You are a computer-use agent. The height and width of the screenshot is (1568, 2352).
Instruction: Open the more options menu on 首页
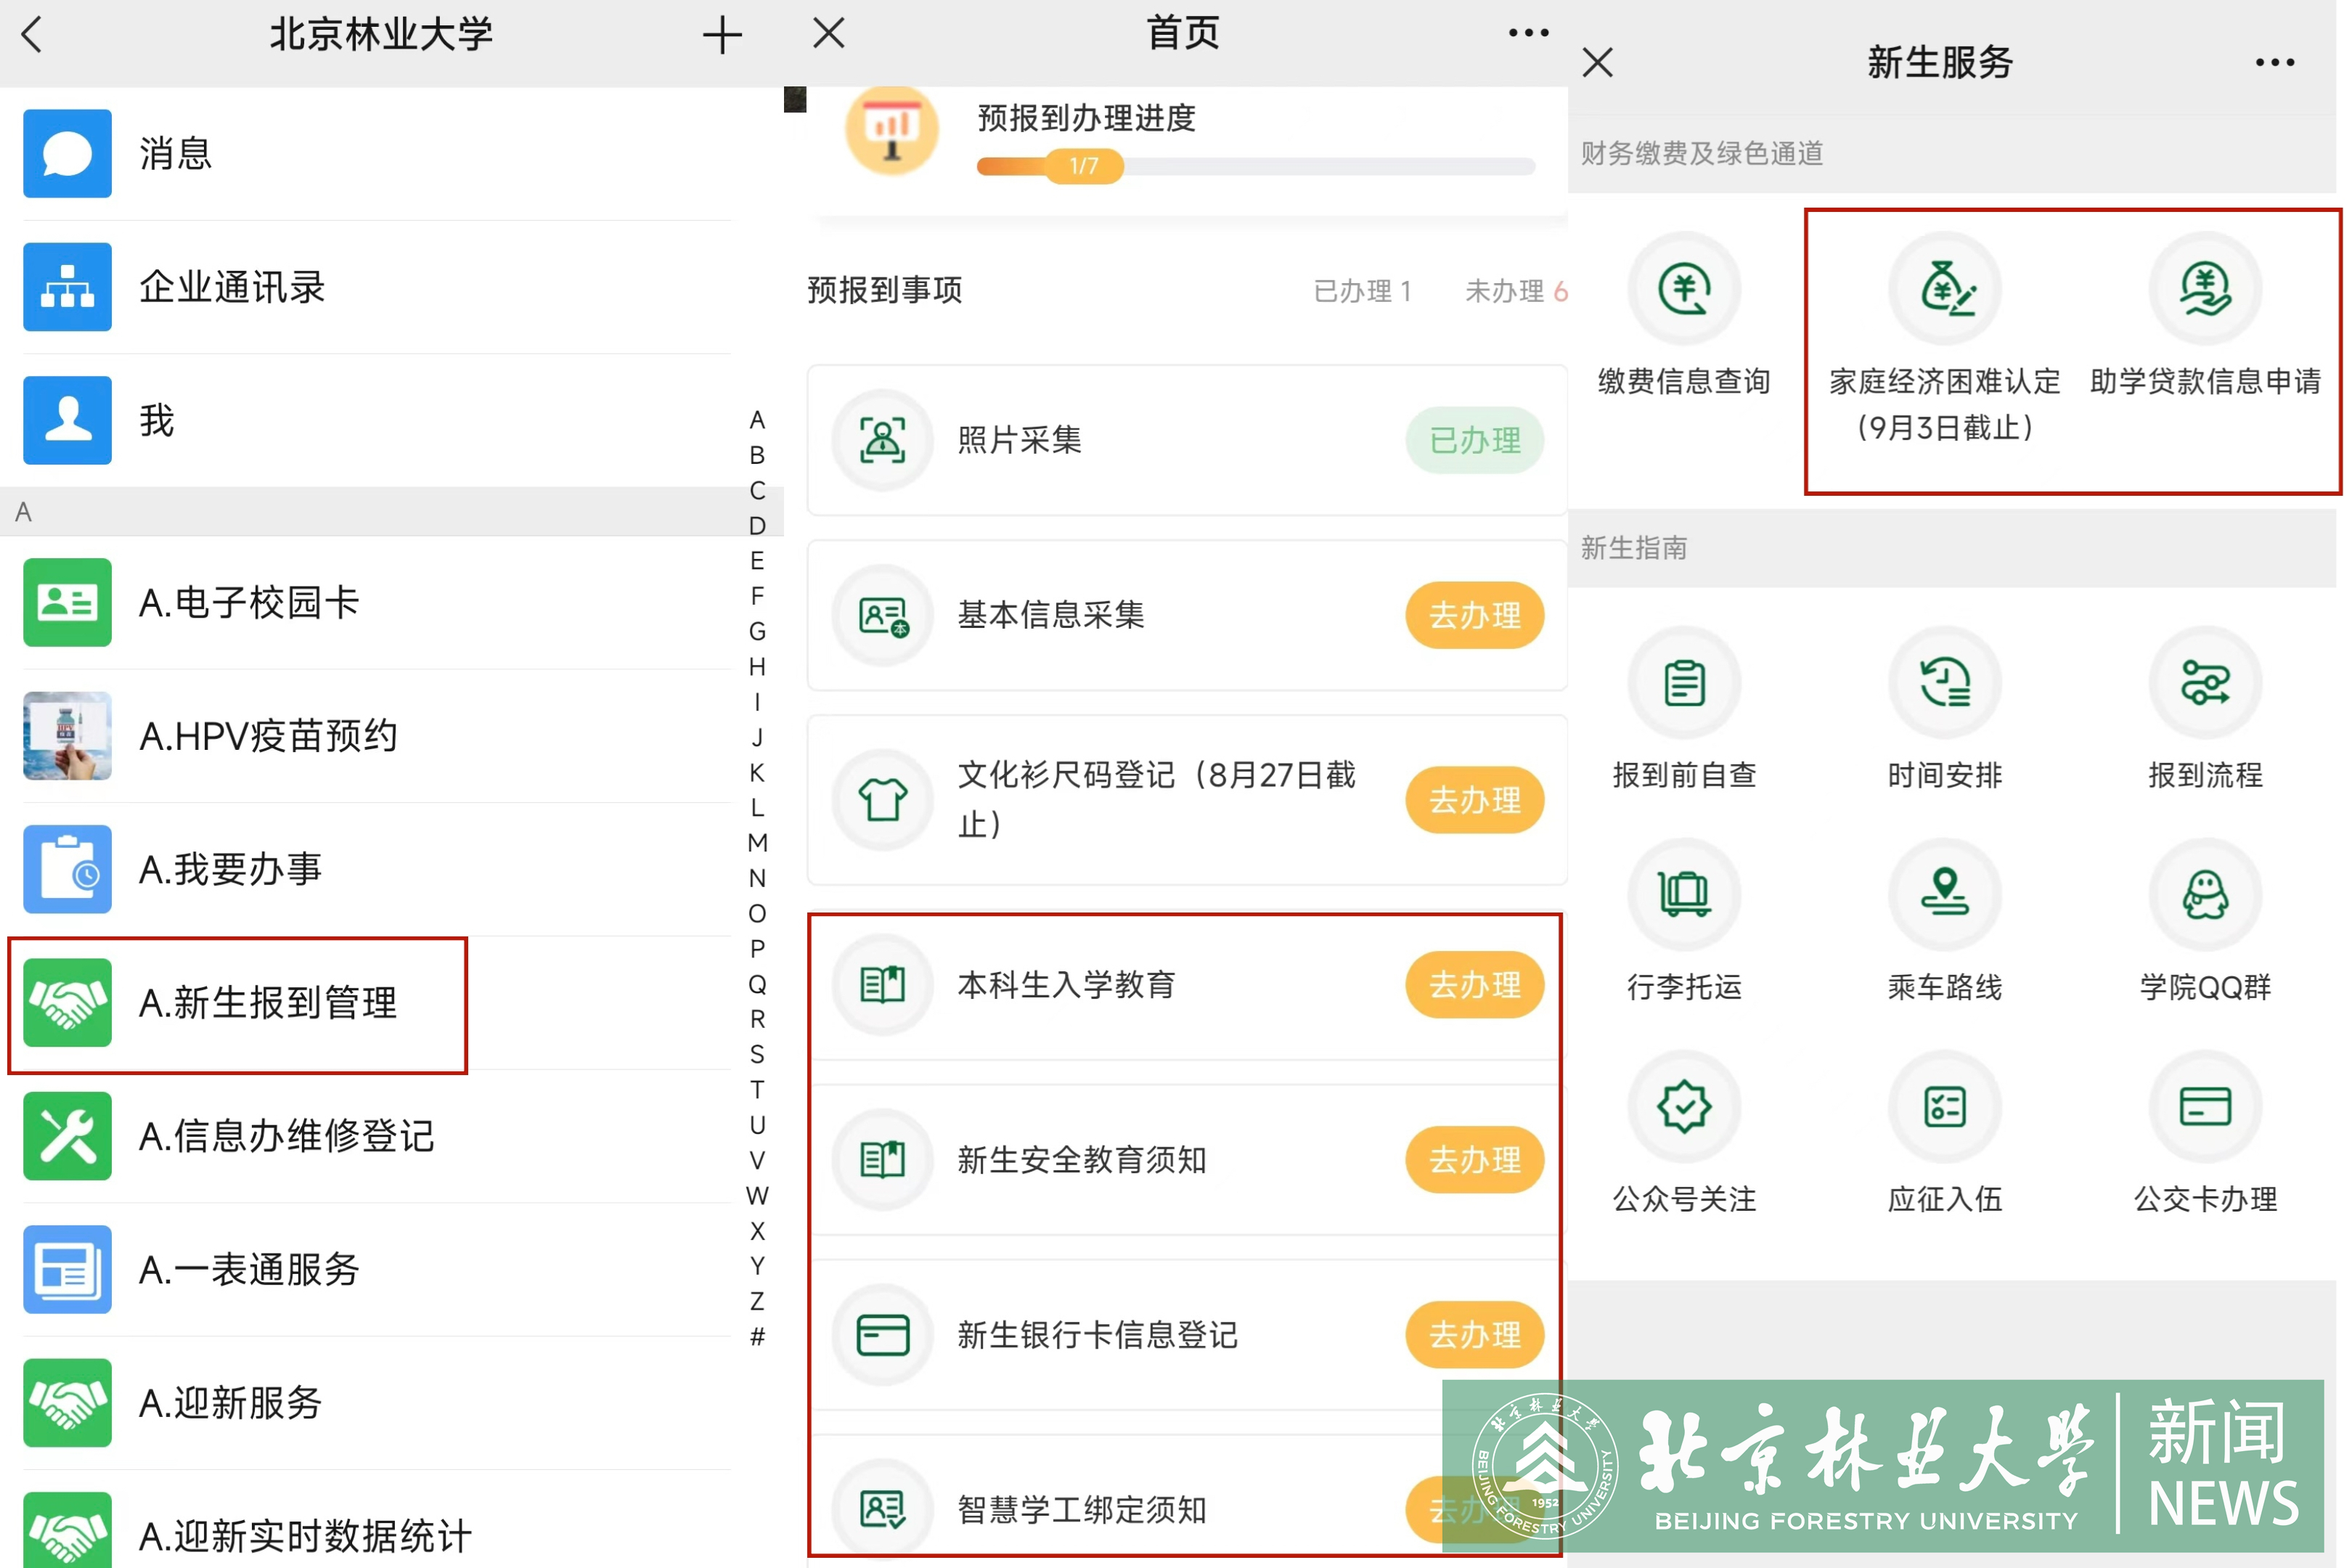pos(1528,33)
